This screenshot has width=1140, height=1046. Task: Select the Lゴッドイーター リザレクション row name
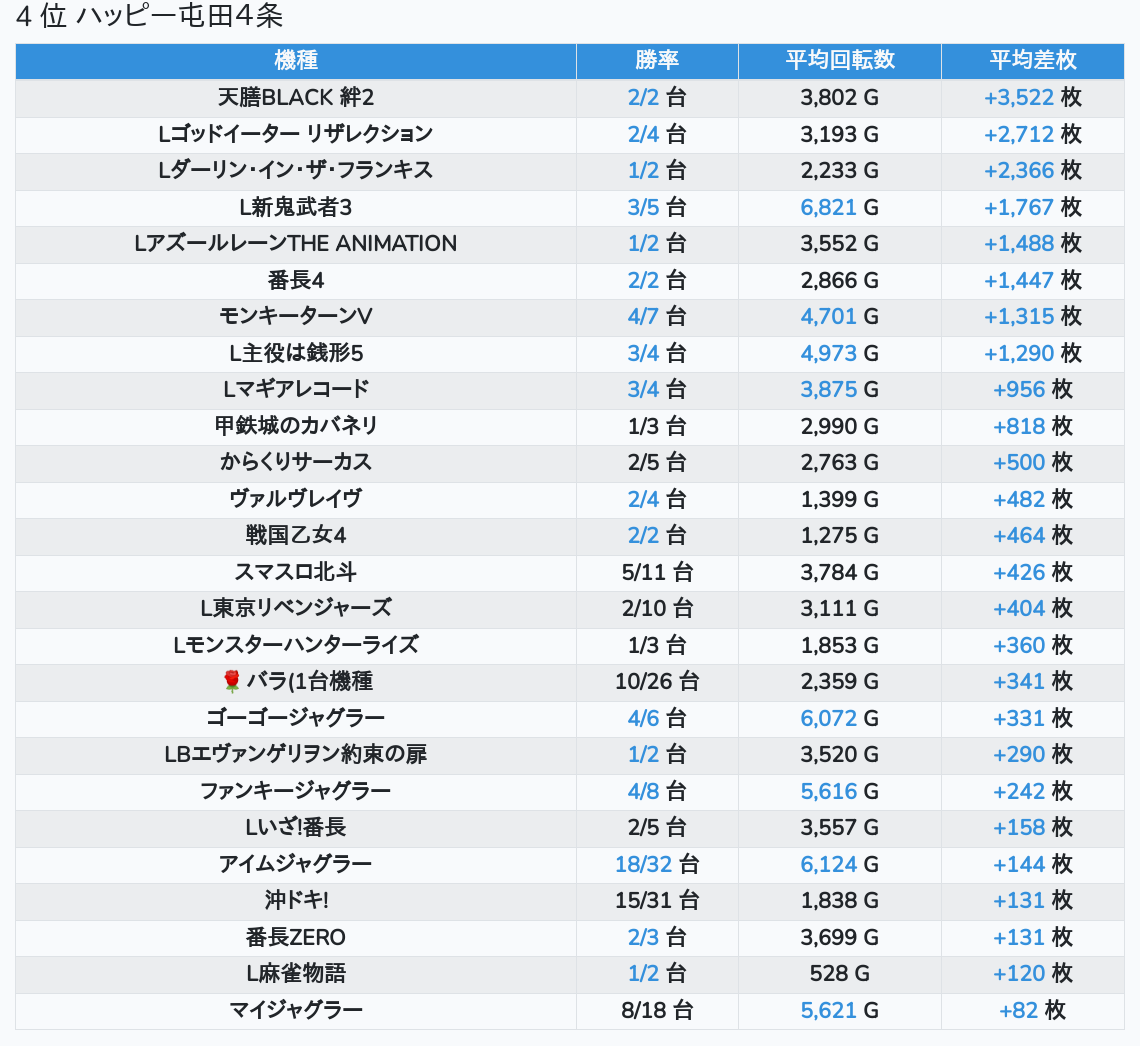point(295,134)
